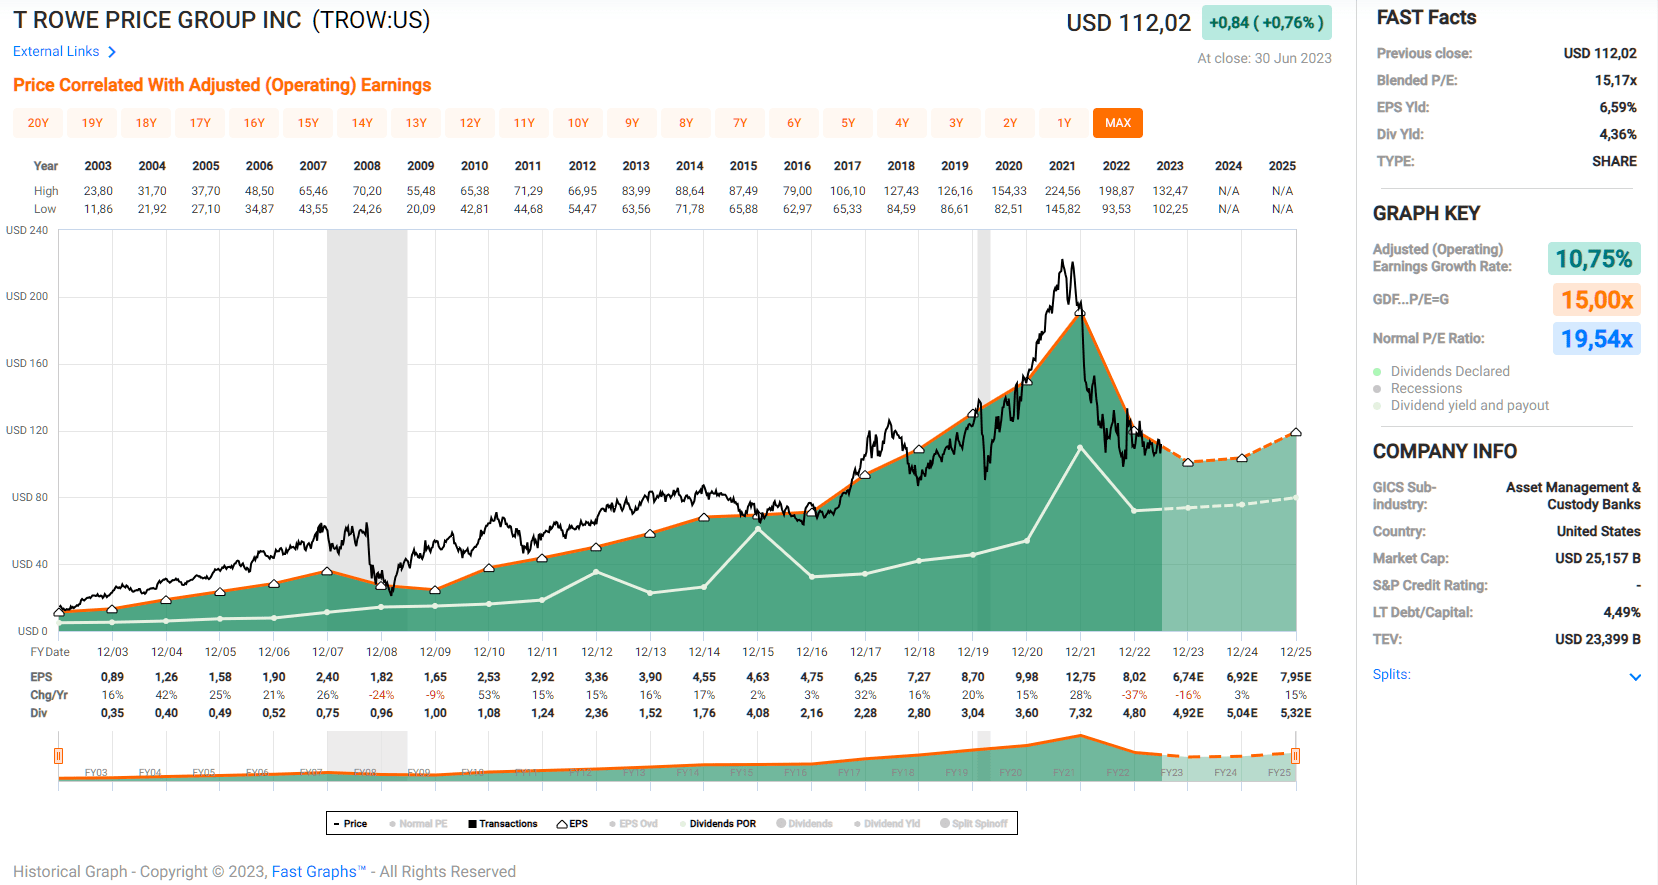Choose the 18Y period button
The height and width of the screenshot is (885, 1658).
(x=146, y=123)
